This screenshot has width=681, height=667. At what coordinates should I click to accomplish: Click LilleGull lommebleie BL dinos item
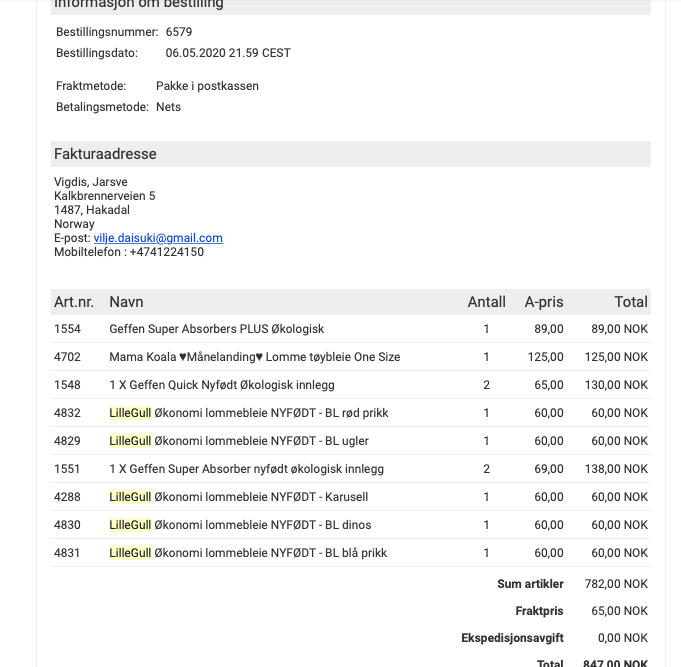240,525
